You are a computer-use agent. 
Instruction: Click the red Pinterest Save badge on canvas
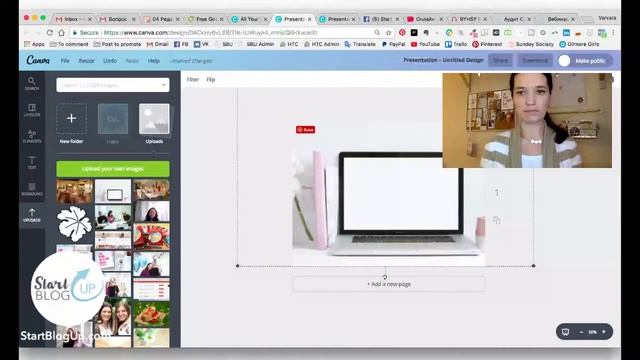coord(305,130)
